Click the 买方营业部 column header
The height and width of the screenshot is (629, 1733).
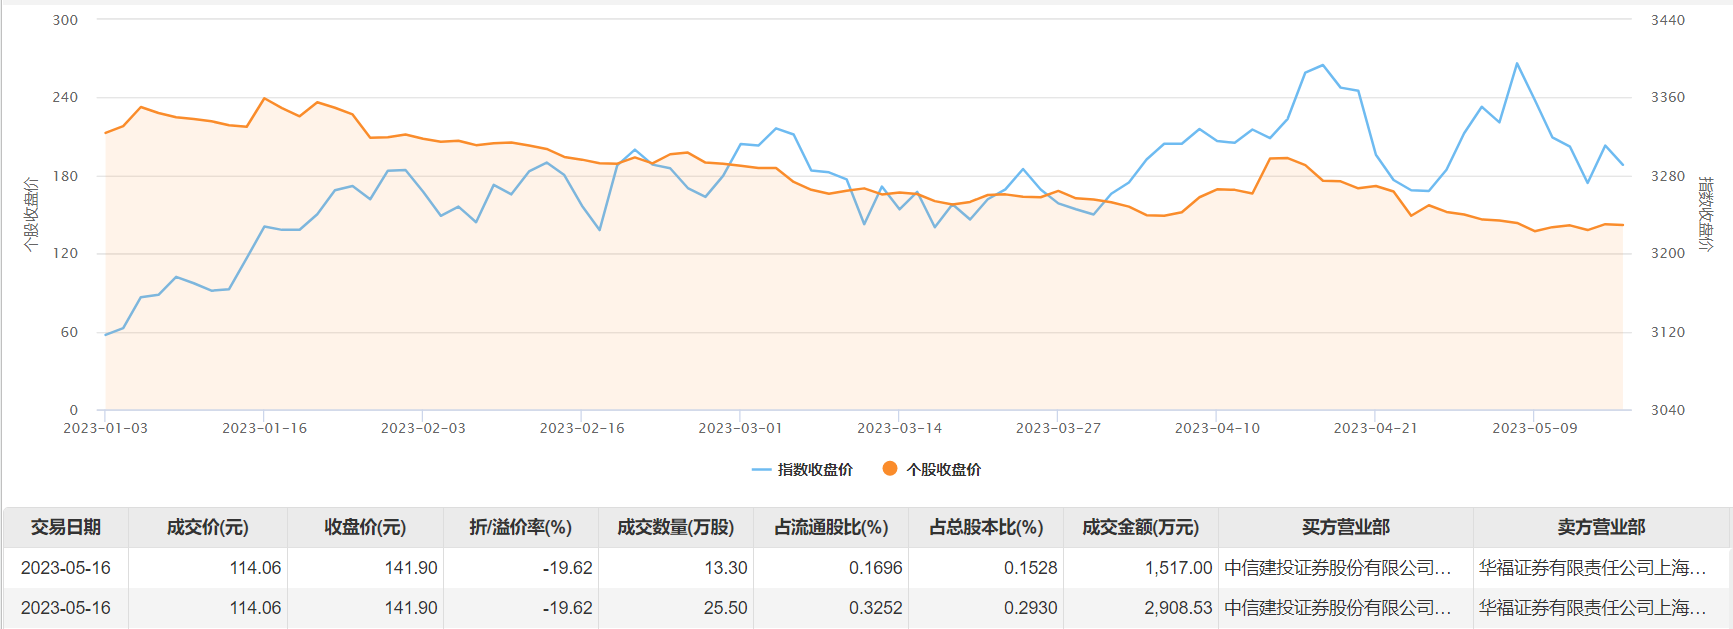coord(1346,527)
